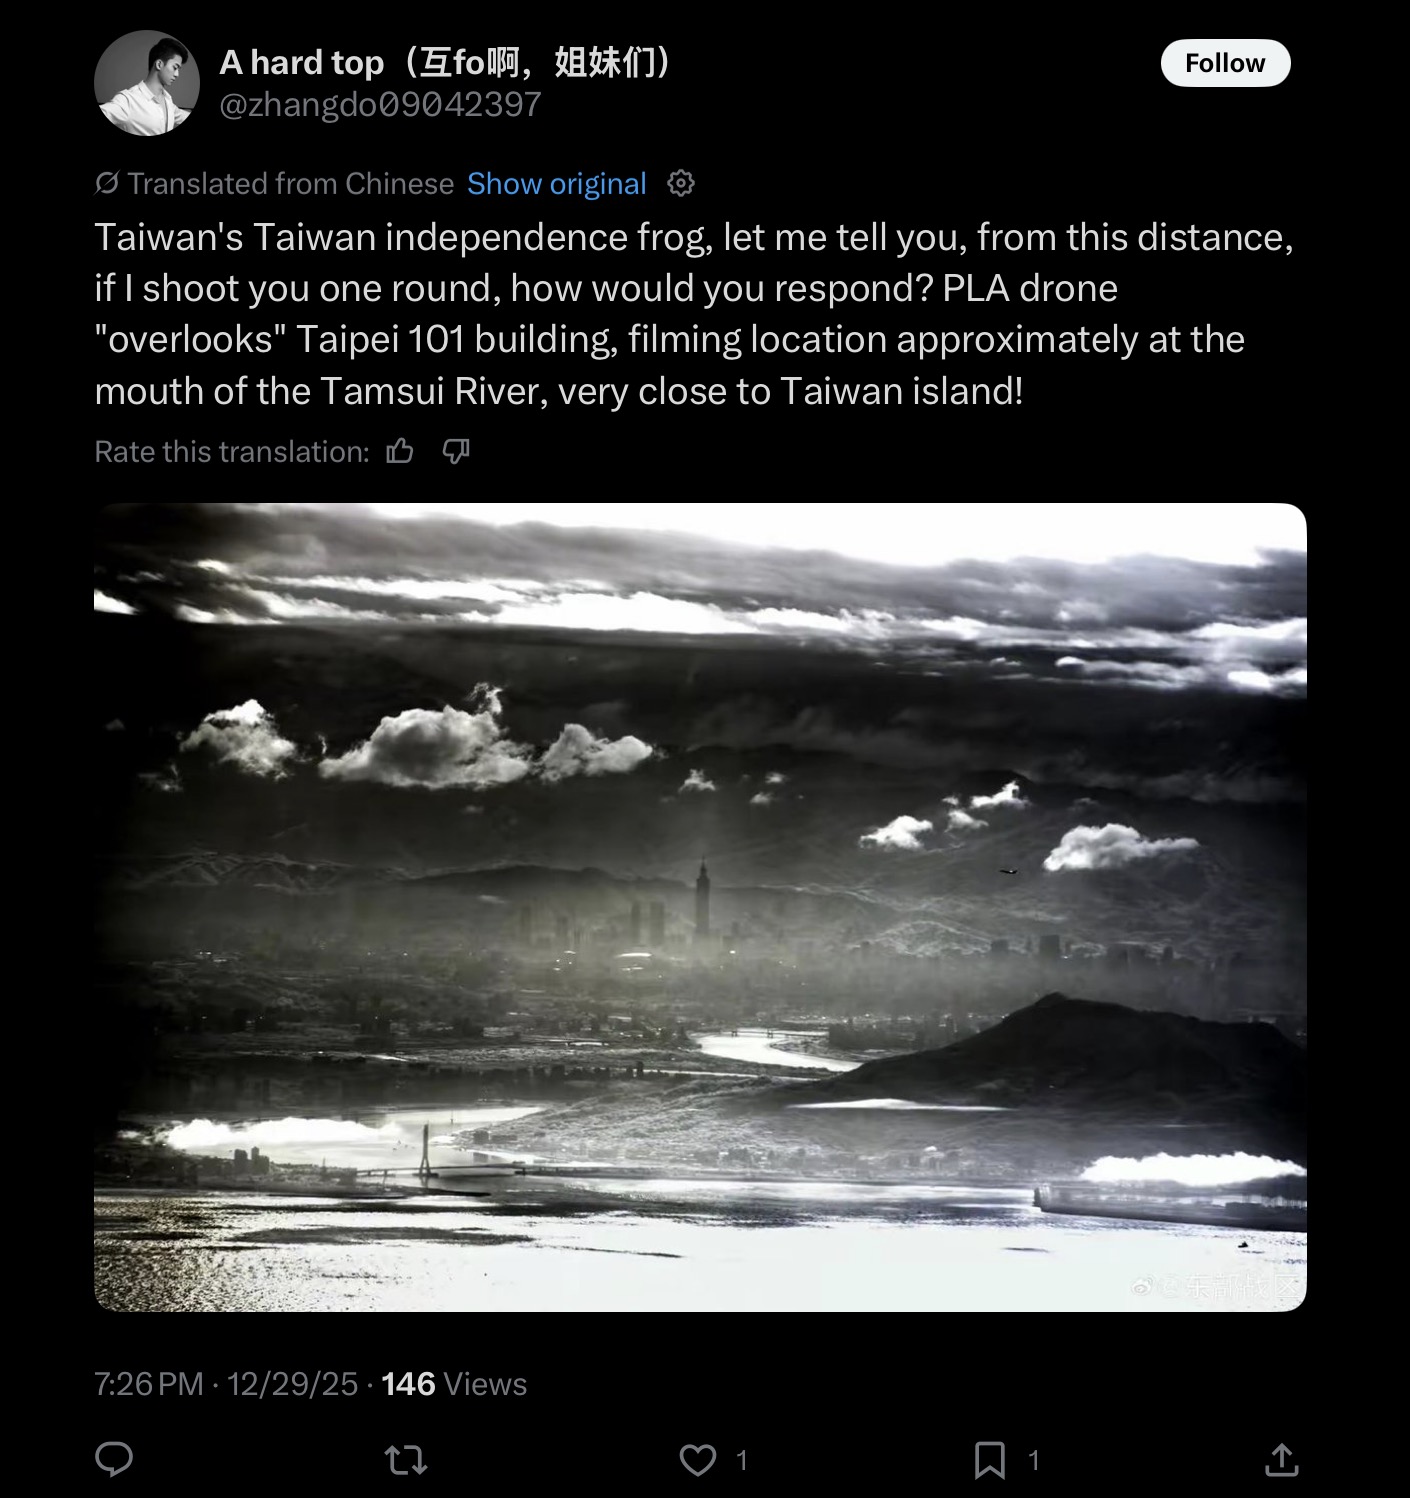
Task: Show original Chinese text
Action: 557,184
